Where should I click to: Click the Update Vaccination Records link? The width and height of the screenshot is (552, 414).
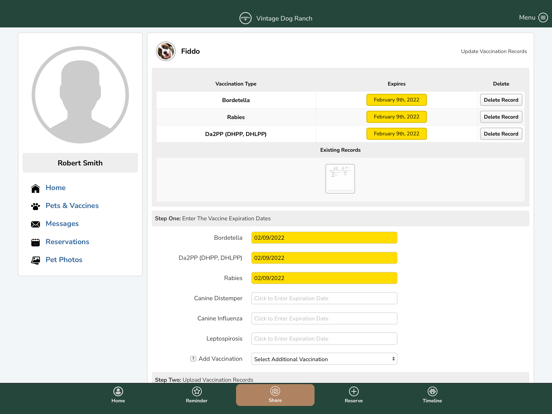[x=494, y=51]
